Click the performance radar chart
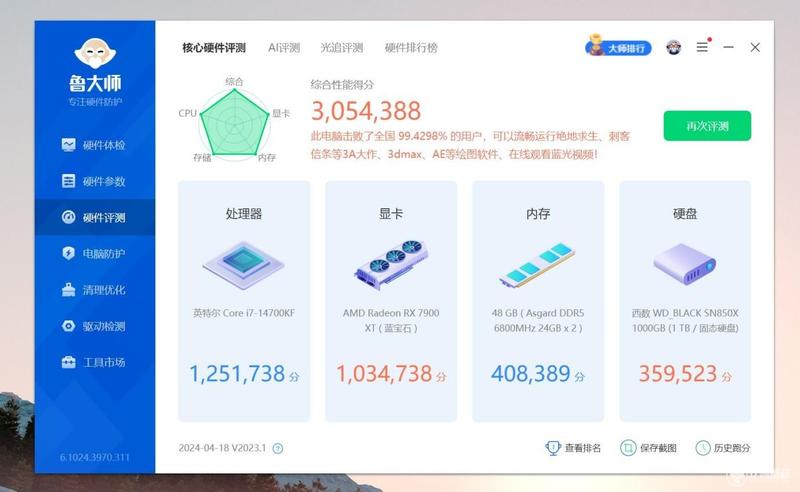Viewport: 800px width, 492px height. tap(234, 122)
